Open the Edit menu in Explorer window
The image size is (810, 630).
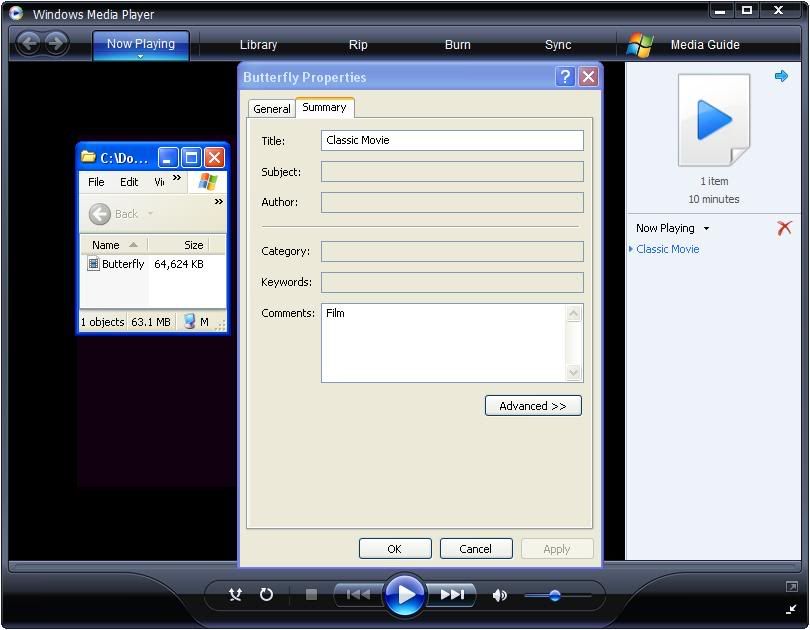click(x=129, y=182)
